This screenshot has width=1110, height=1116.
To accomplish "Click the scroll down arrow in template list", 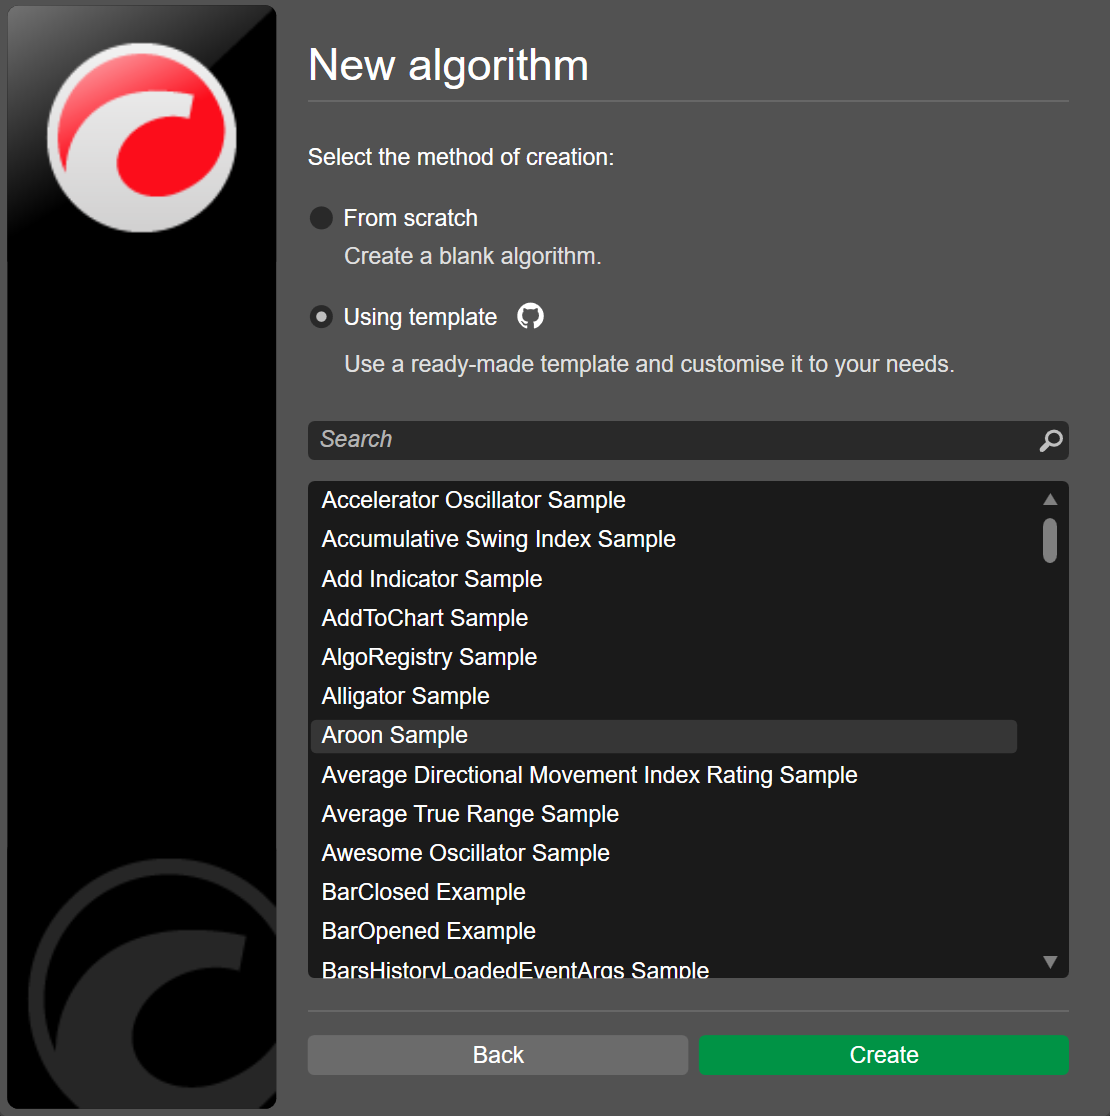I will point(1050,962).
